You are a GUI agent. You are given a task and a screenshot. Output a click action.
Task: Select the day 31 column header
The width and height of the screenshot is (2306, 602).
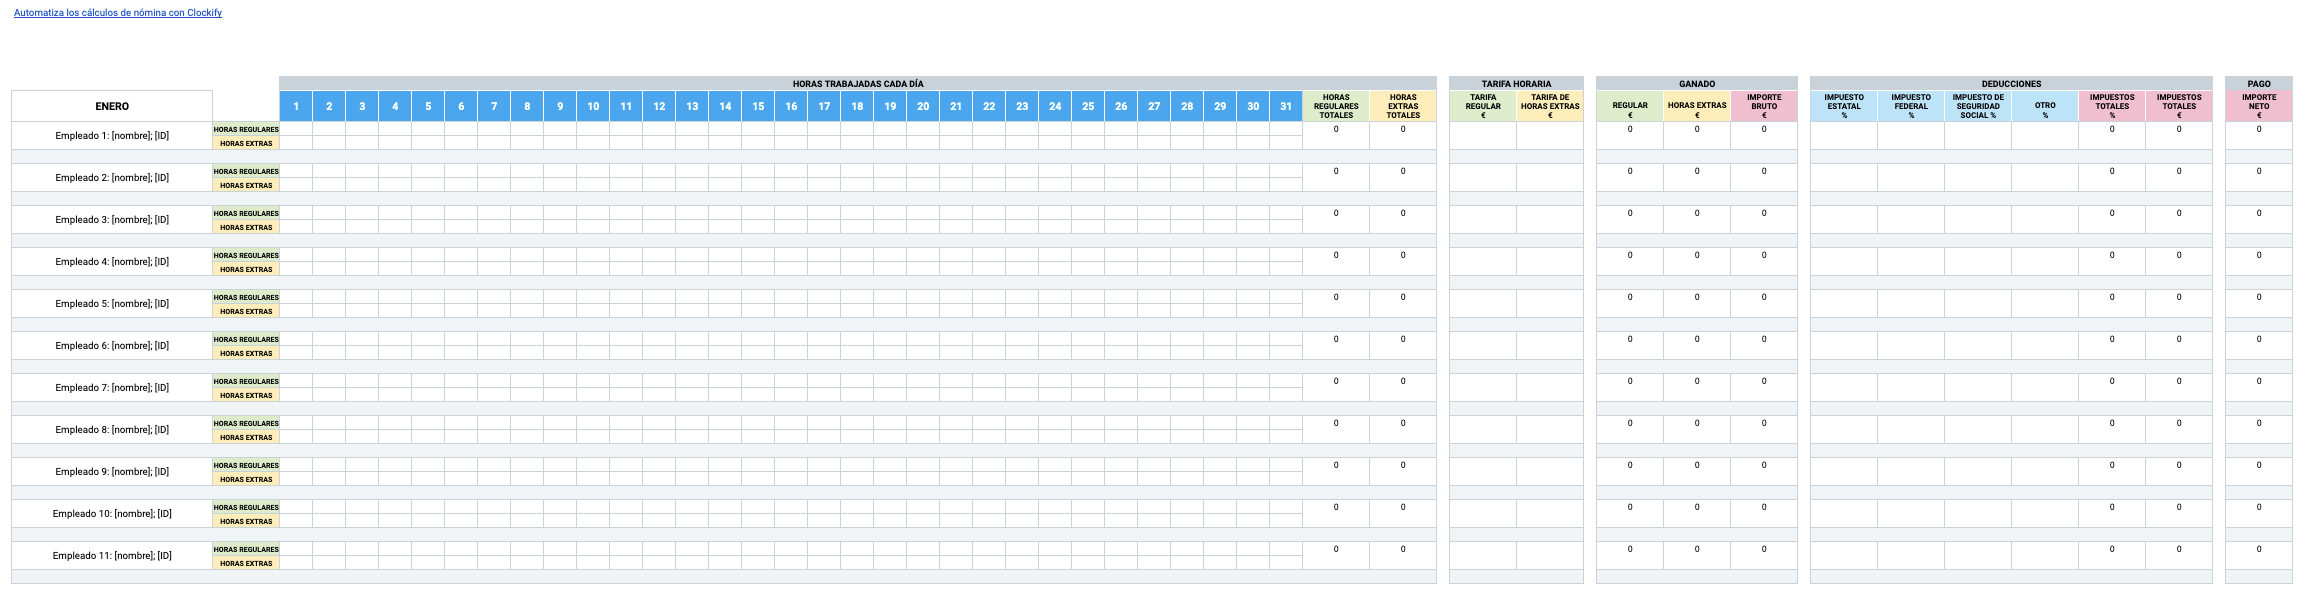pyautogui.click(x=1286, y=106)
